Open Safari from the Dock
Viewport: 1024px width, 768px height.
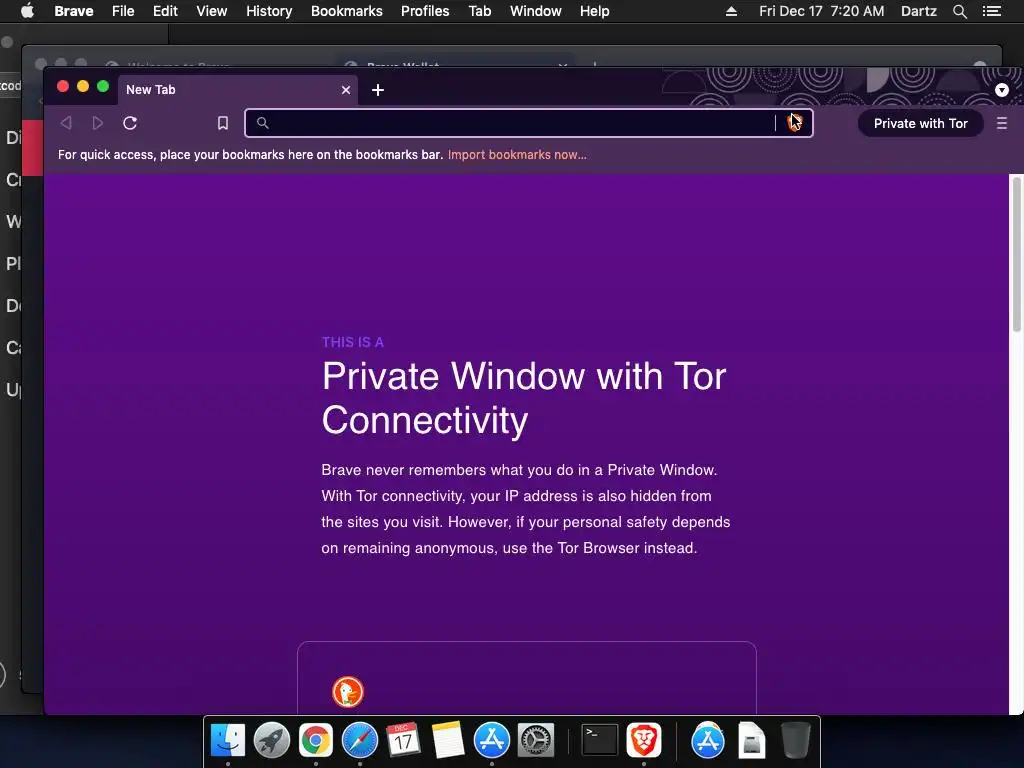360,740
